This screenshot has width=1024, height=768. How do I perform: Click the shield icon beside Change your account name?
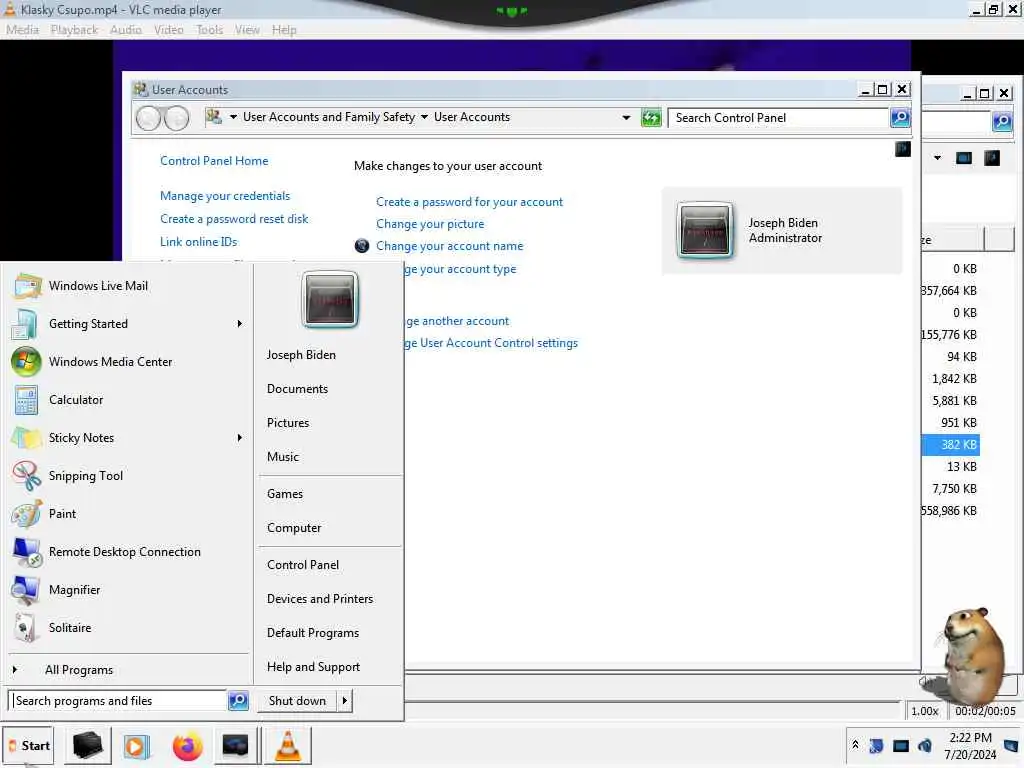[362, 246]
